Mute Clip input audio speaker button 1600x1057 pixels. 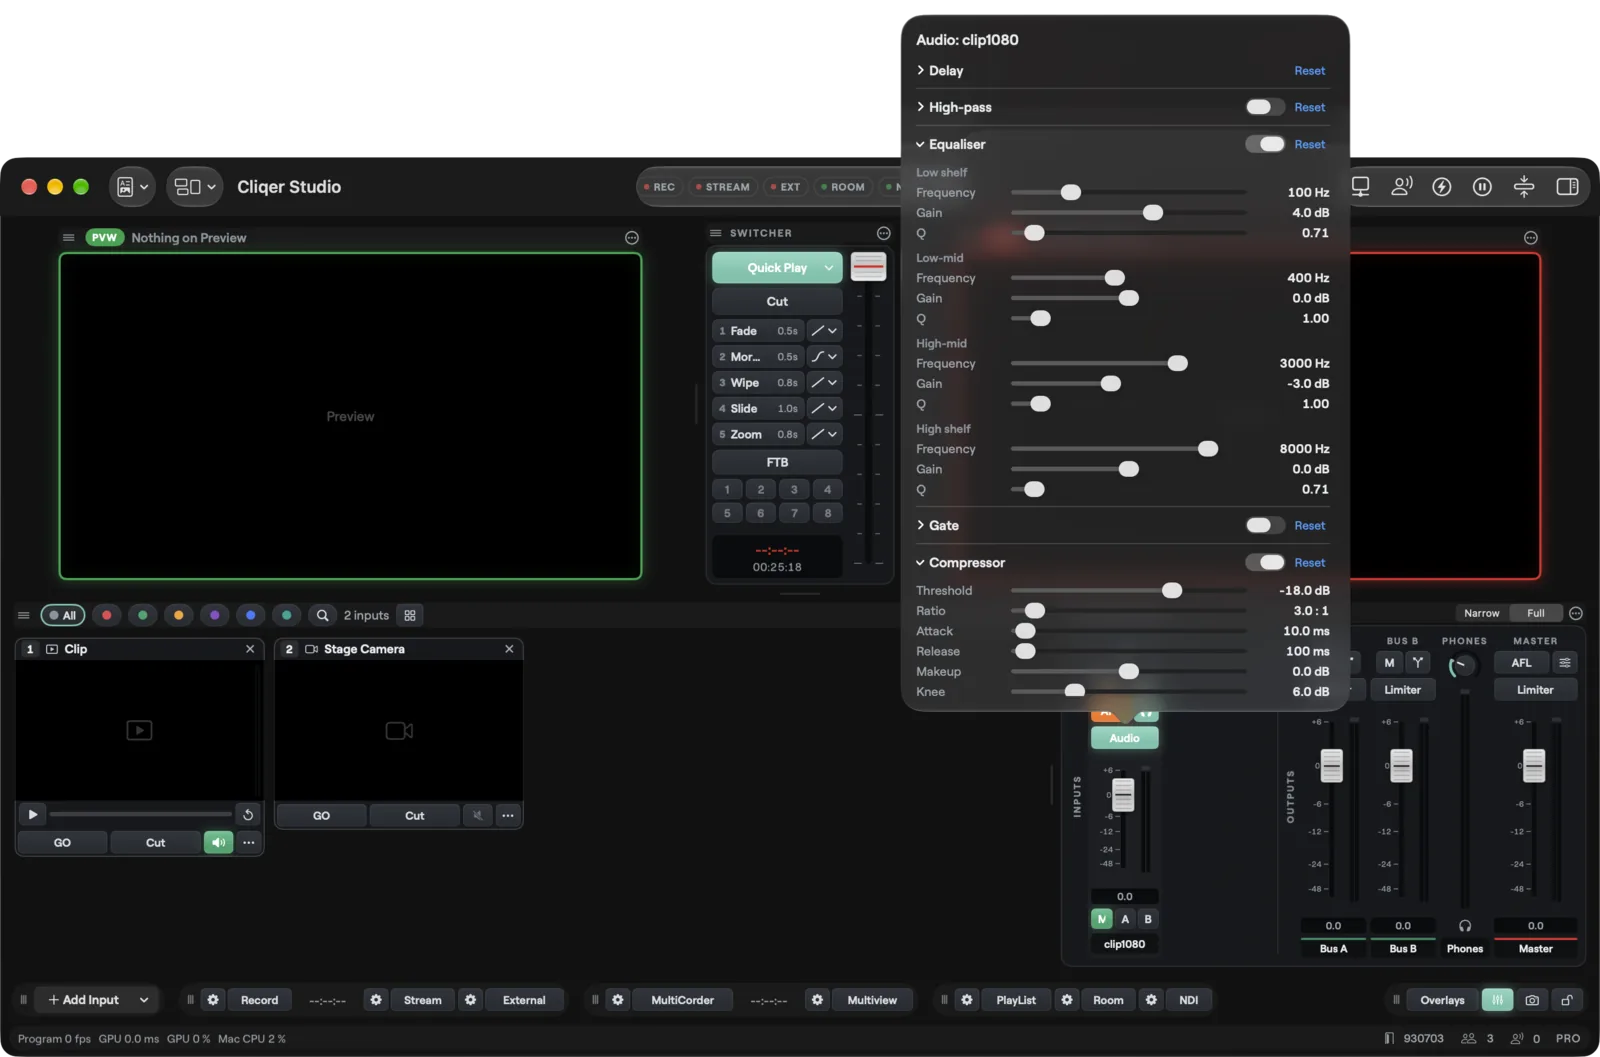click(218, 843)
